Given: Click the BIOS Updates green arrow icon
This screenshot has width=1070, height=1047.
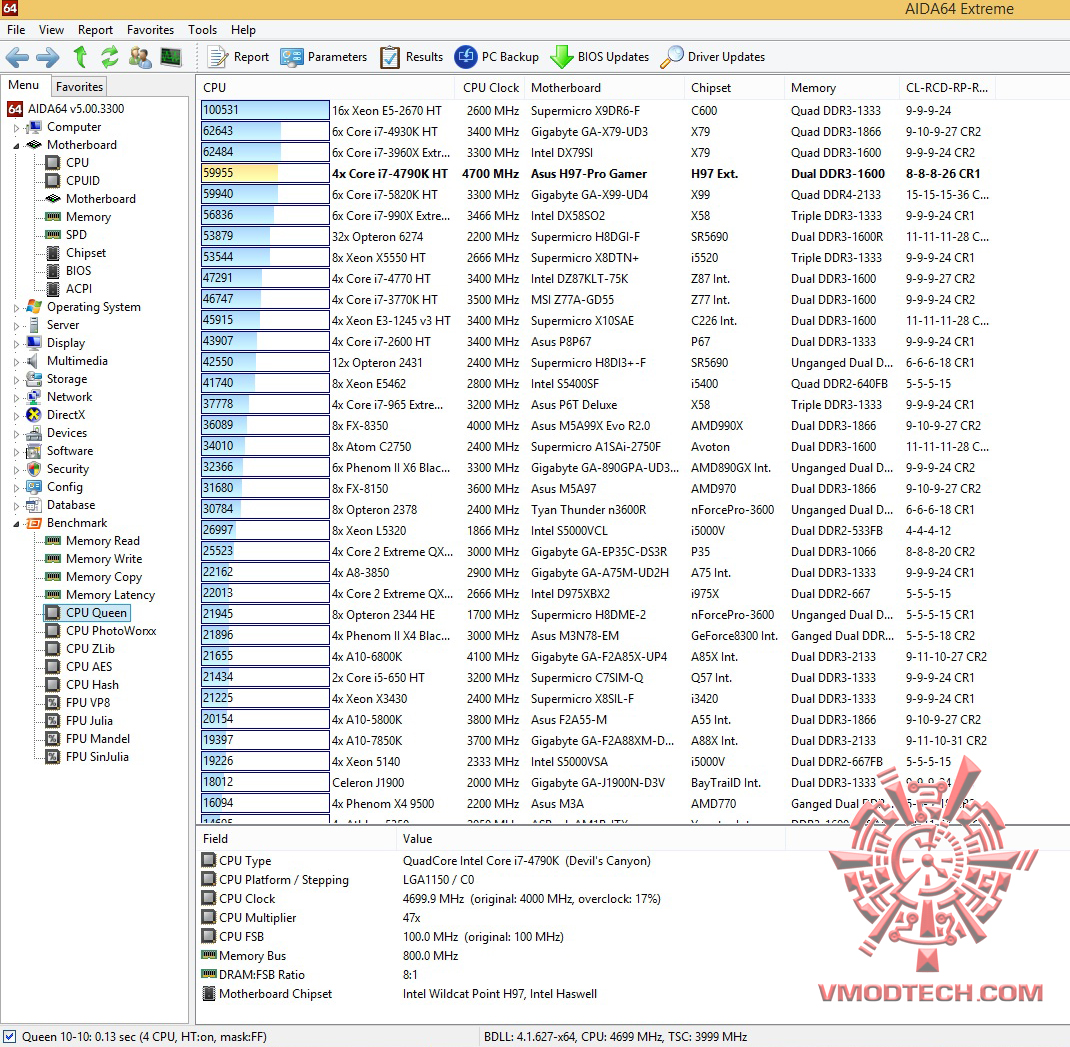Looking at the screenshot, I should [561, 57].
